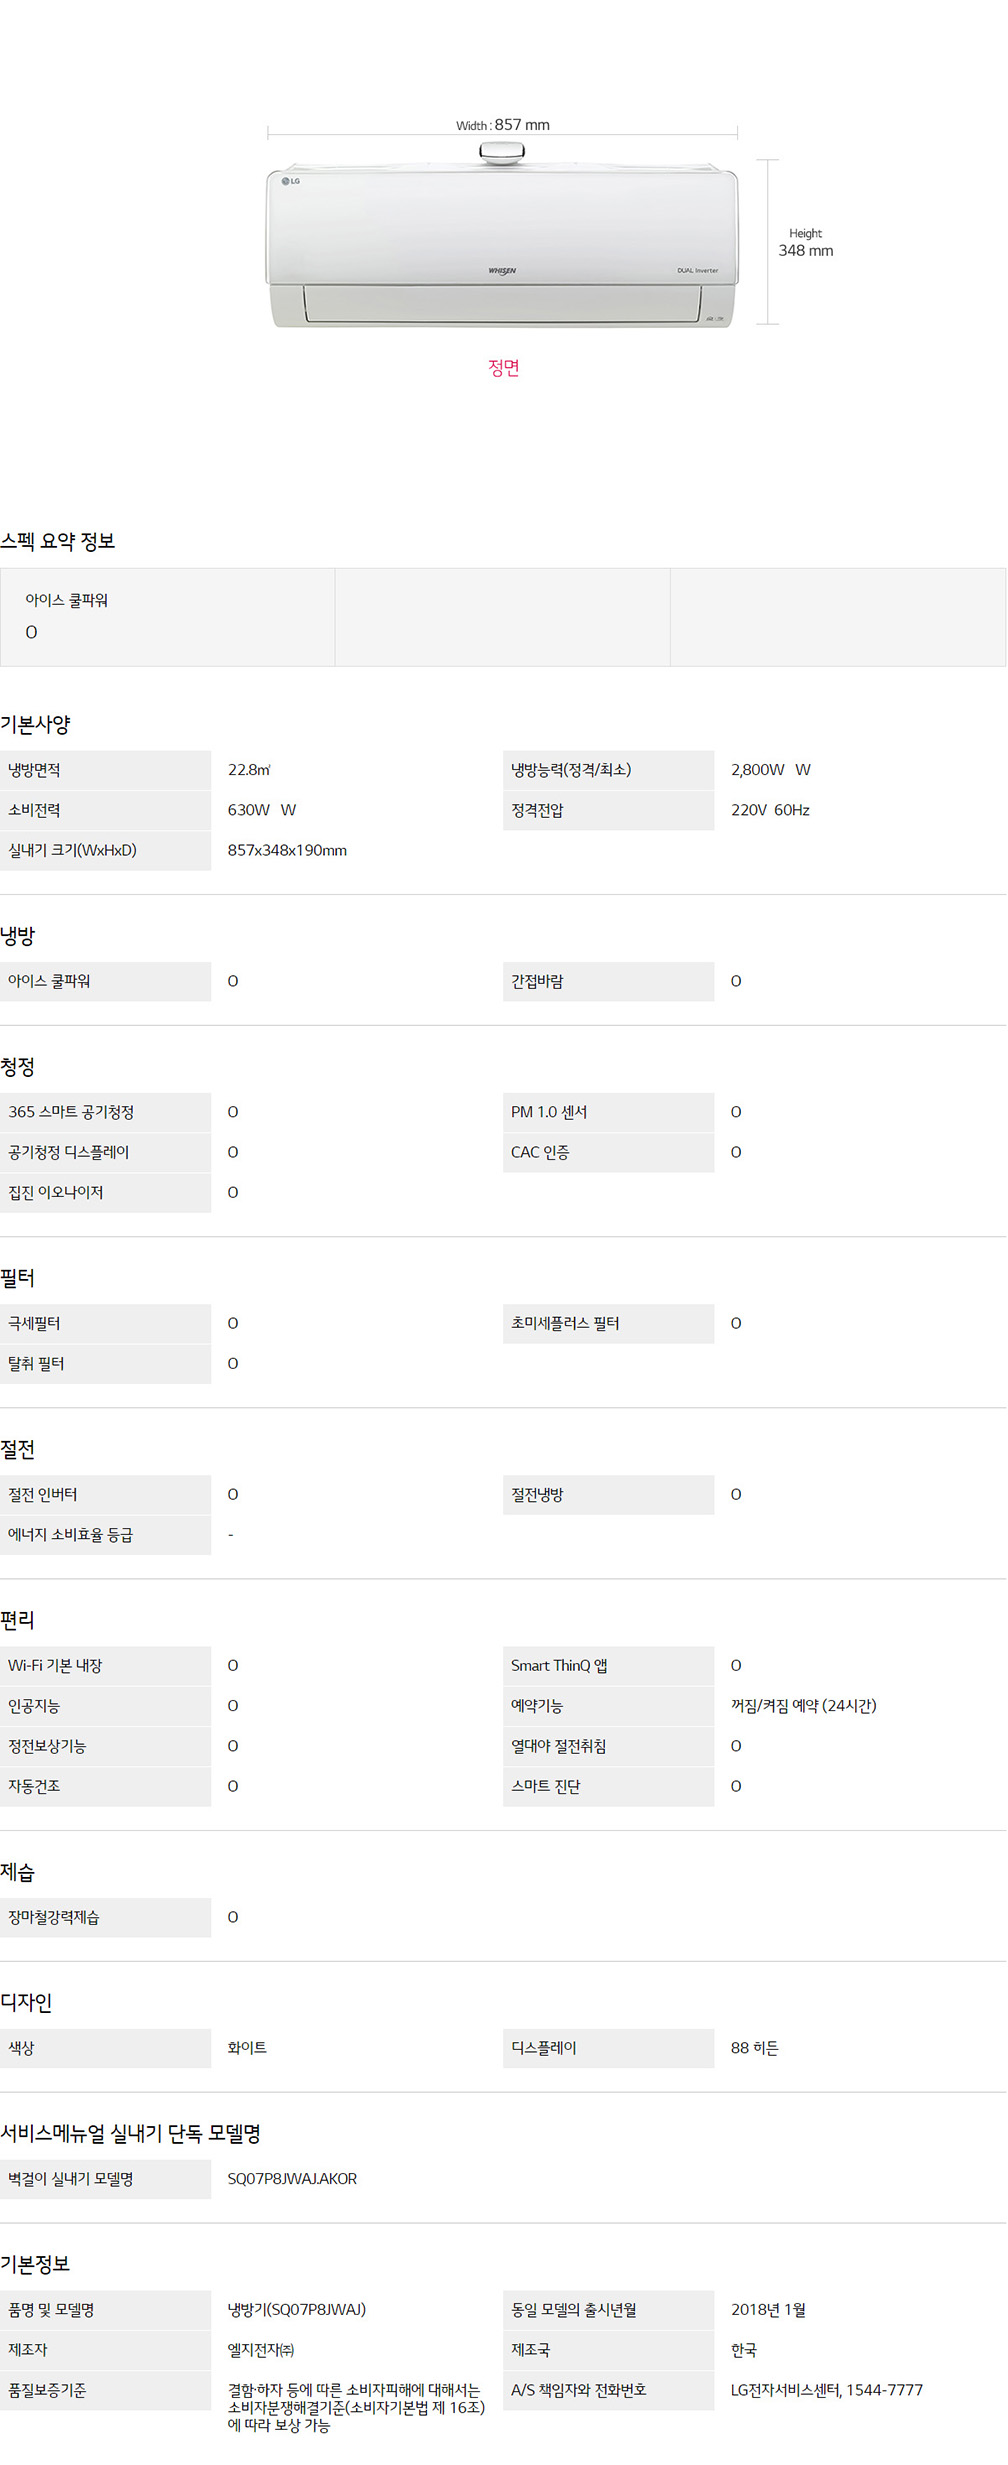
Task: Click the 냉방능력(정격/최소) row label
Action: click(571, 770)
